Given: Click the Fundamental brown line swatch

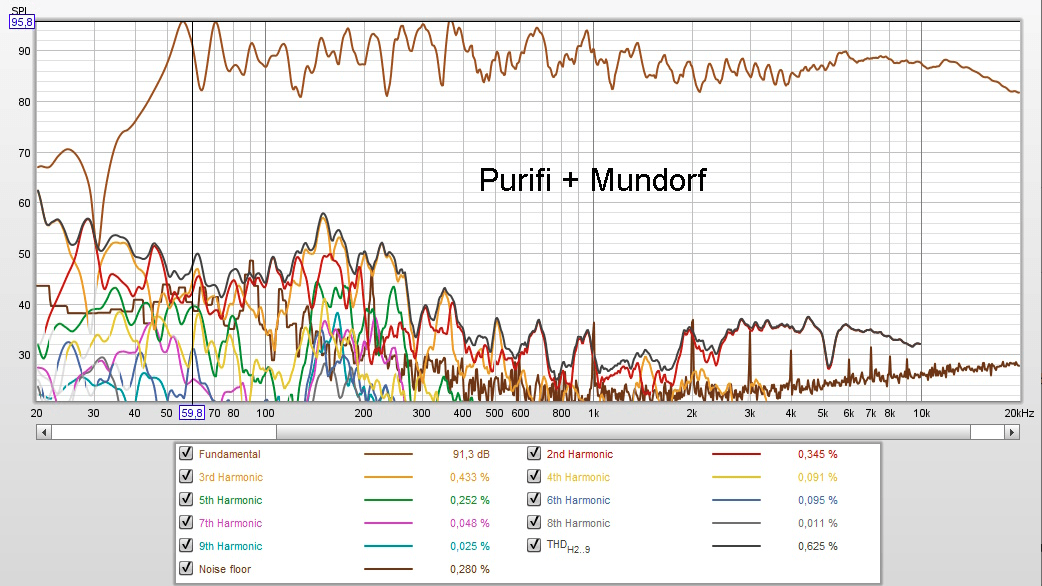Looking at the screenshot, I should click(x=388, y=454).
